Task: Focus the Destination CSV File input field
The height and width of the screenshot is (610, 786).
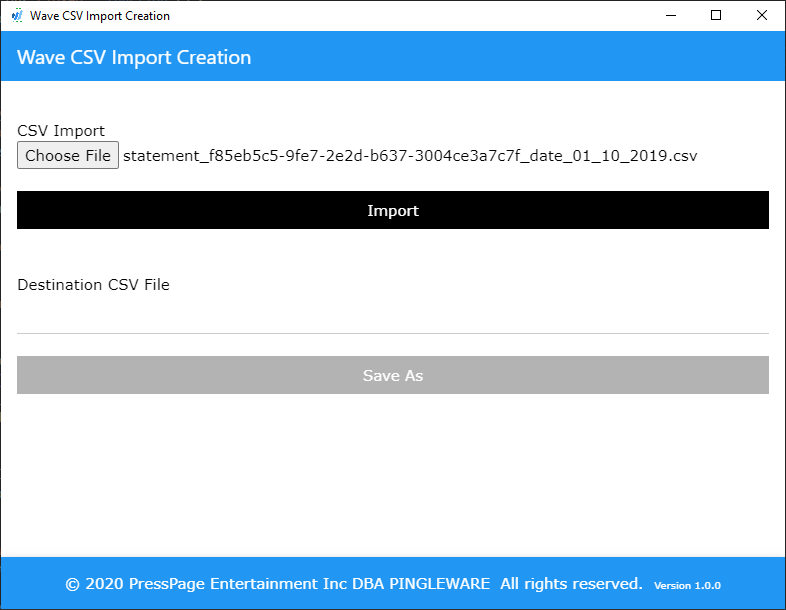Action: click(x=393, y=318)
